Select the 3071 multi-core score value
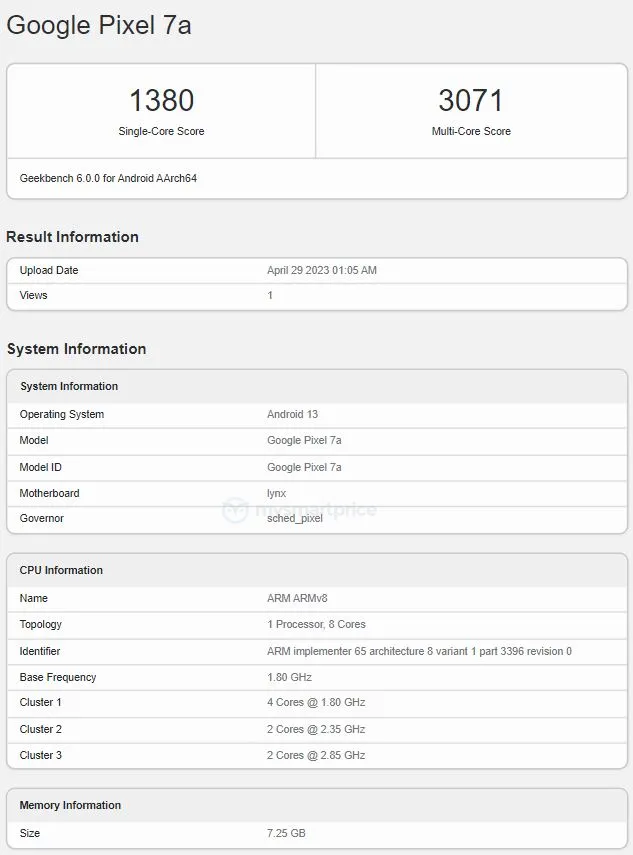Image resolution: width=633 pixels, height=855 pixels. pos(470,100)
